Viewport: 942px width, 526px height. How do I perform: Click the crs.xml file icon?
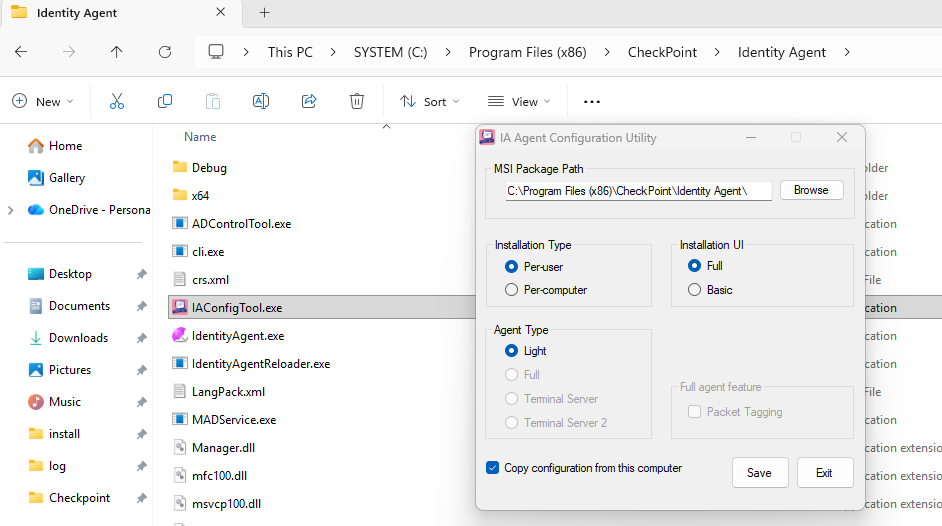pyautogui.click(x=179, y=279)
